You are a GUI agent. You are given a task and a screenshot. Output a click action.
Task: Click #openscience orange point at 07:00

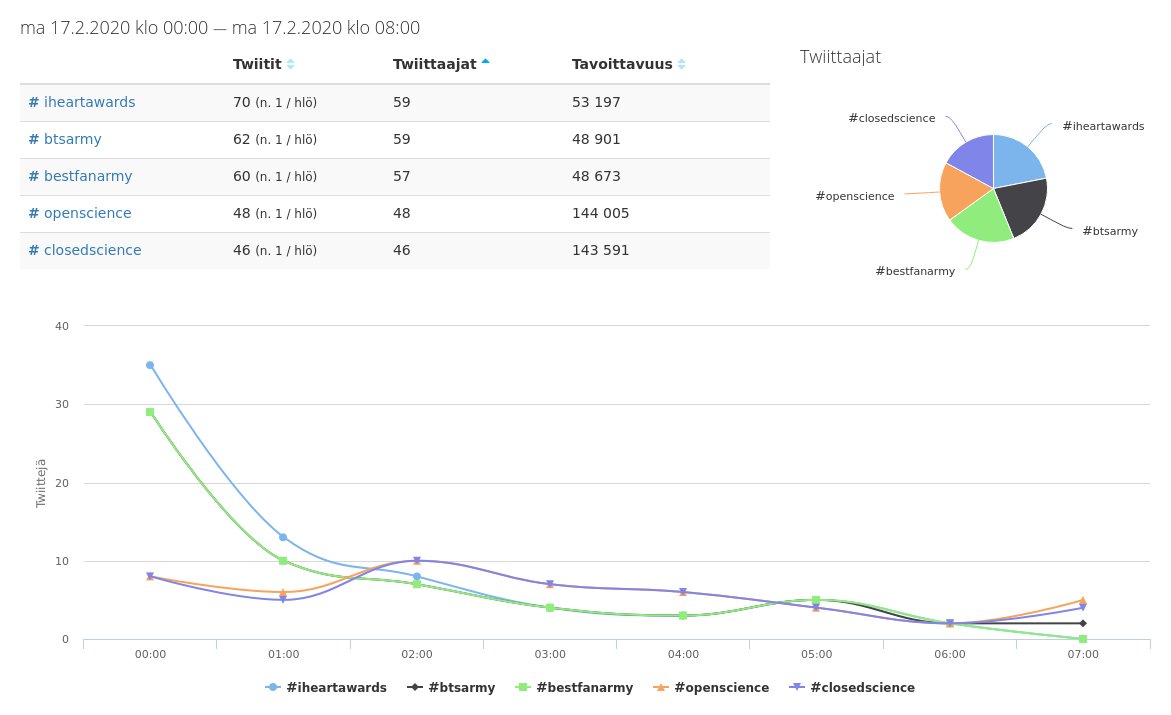[x=1083, y=600]
